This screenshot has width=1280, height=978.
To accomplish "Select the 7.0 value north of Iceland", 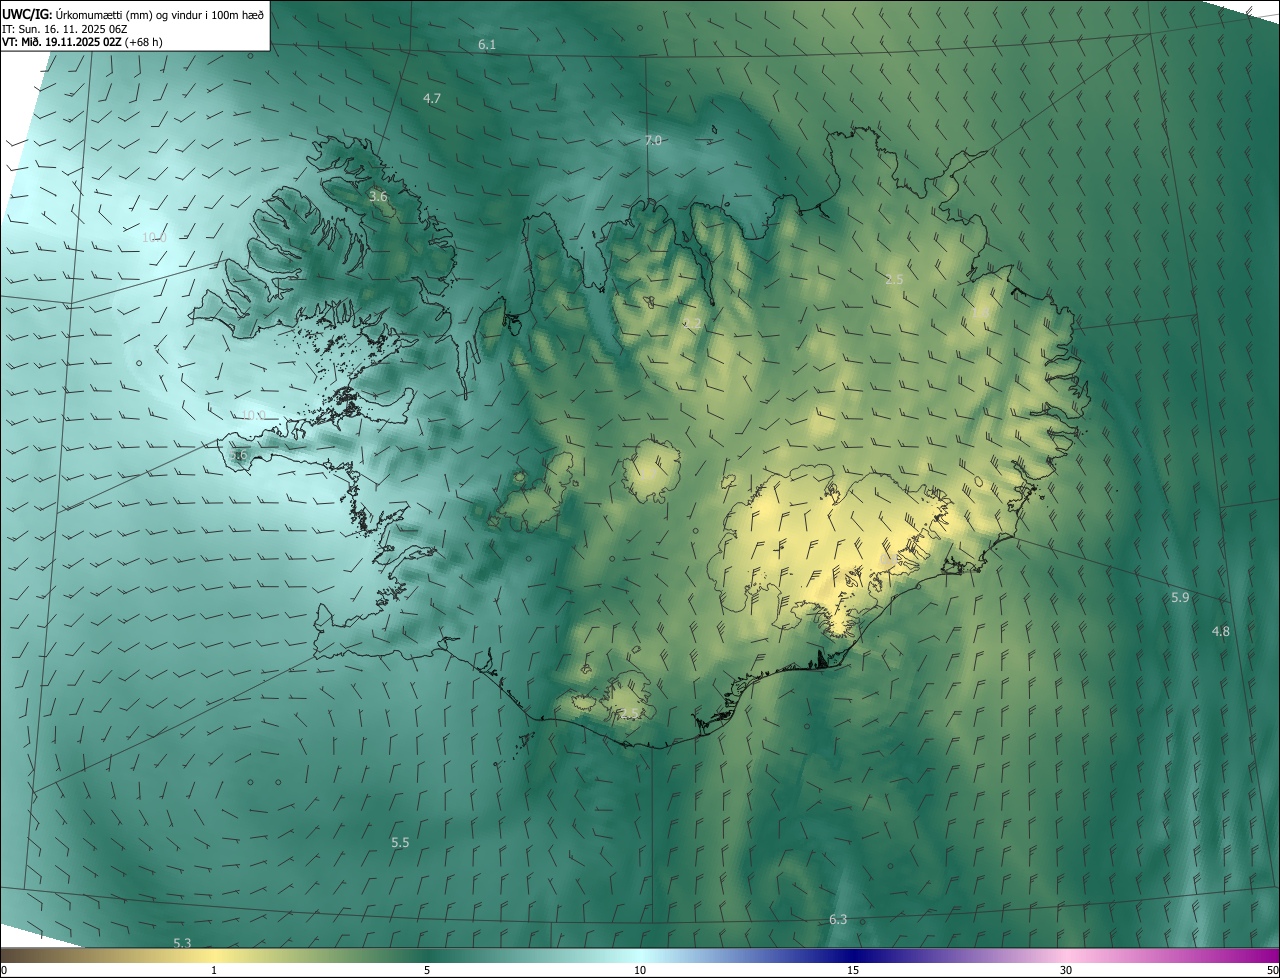I will point(653,141).
